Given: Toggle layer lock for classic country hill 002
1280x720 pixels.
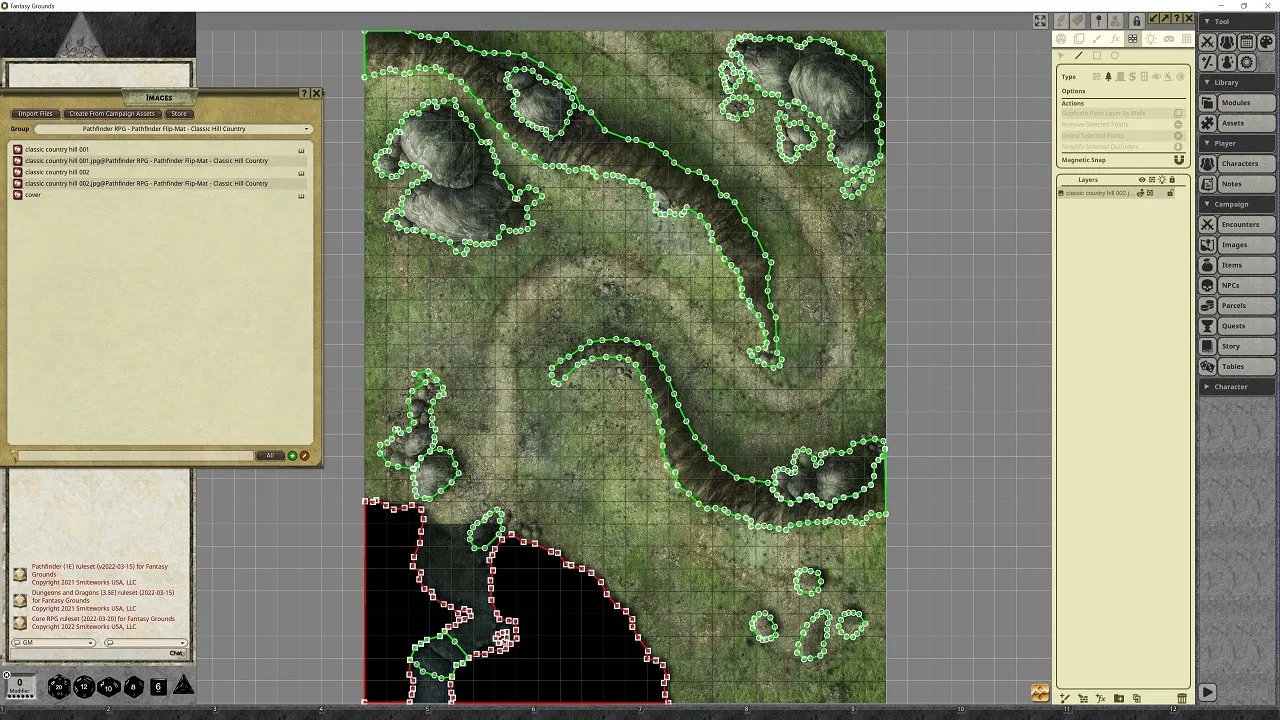Looking at the screenshot, I should pyautogui.click(x=1171, y=193).
